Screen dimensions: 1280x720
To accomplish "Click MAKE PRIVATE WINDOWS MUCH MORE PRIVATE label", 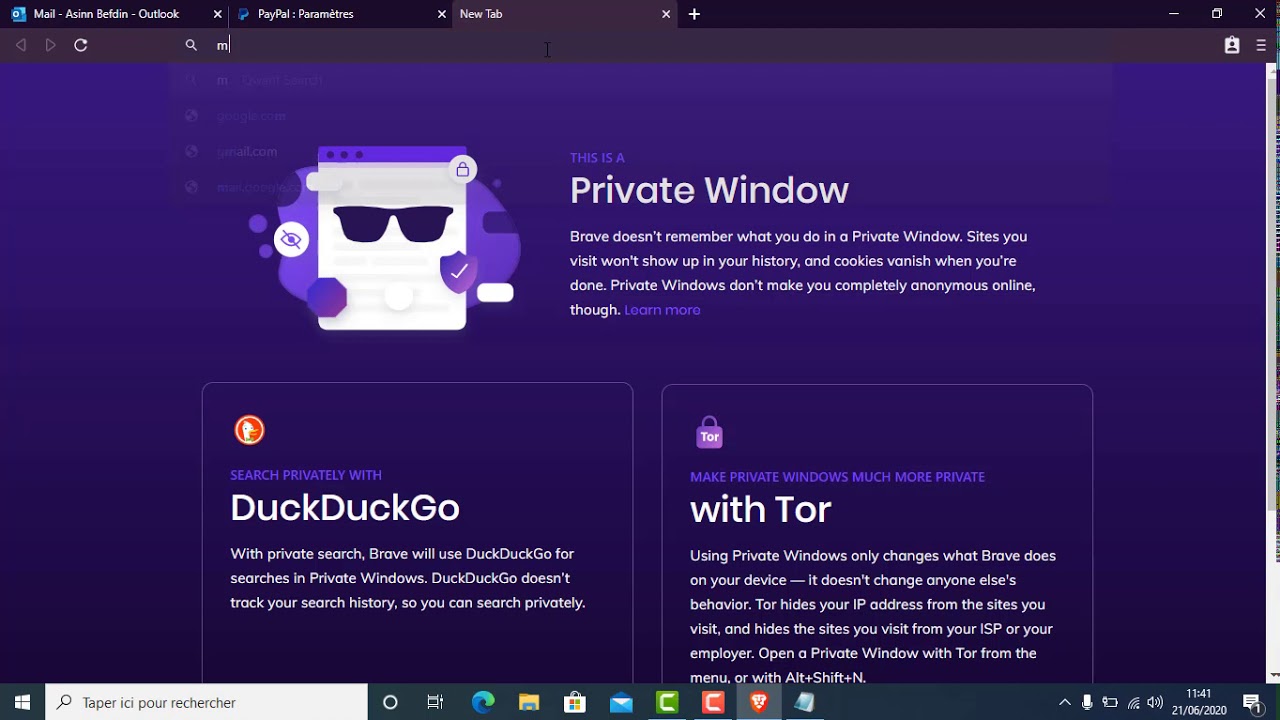I will point(837,477).
